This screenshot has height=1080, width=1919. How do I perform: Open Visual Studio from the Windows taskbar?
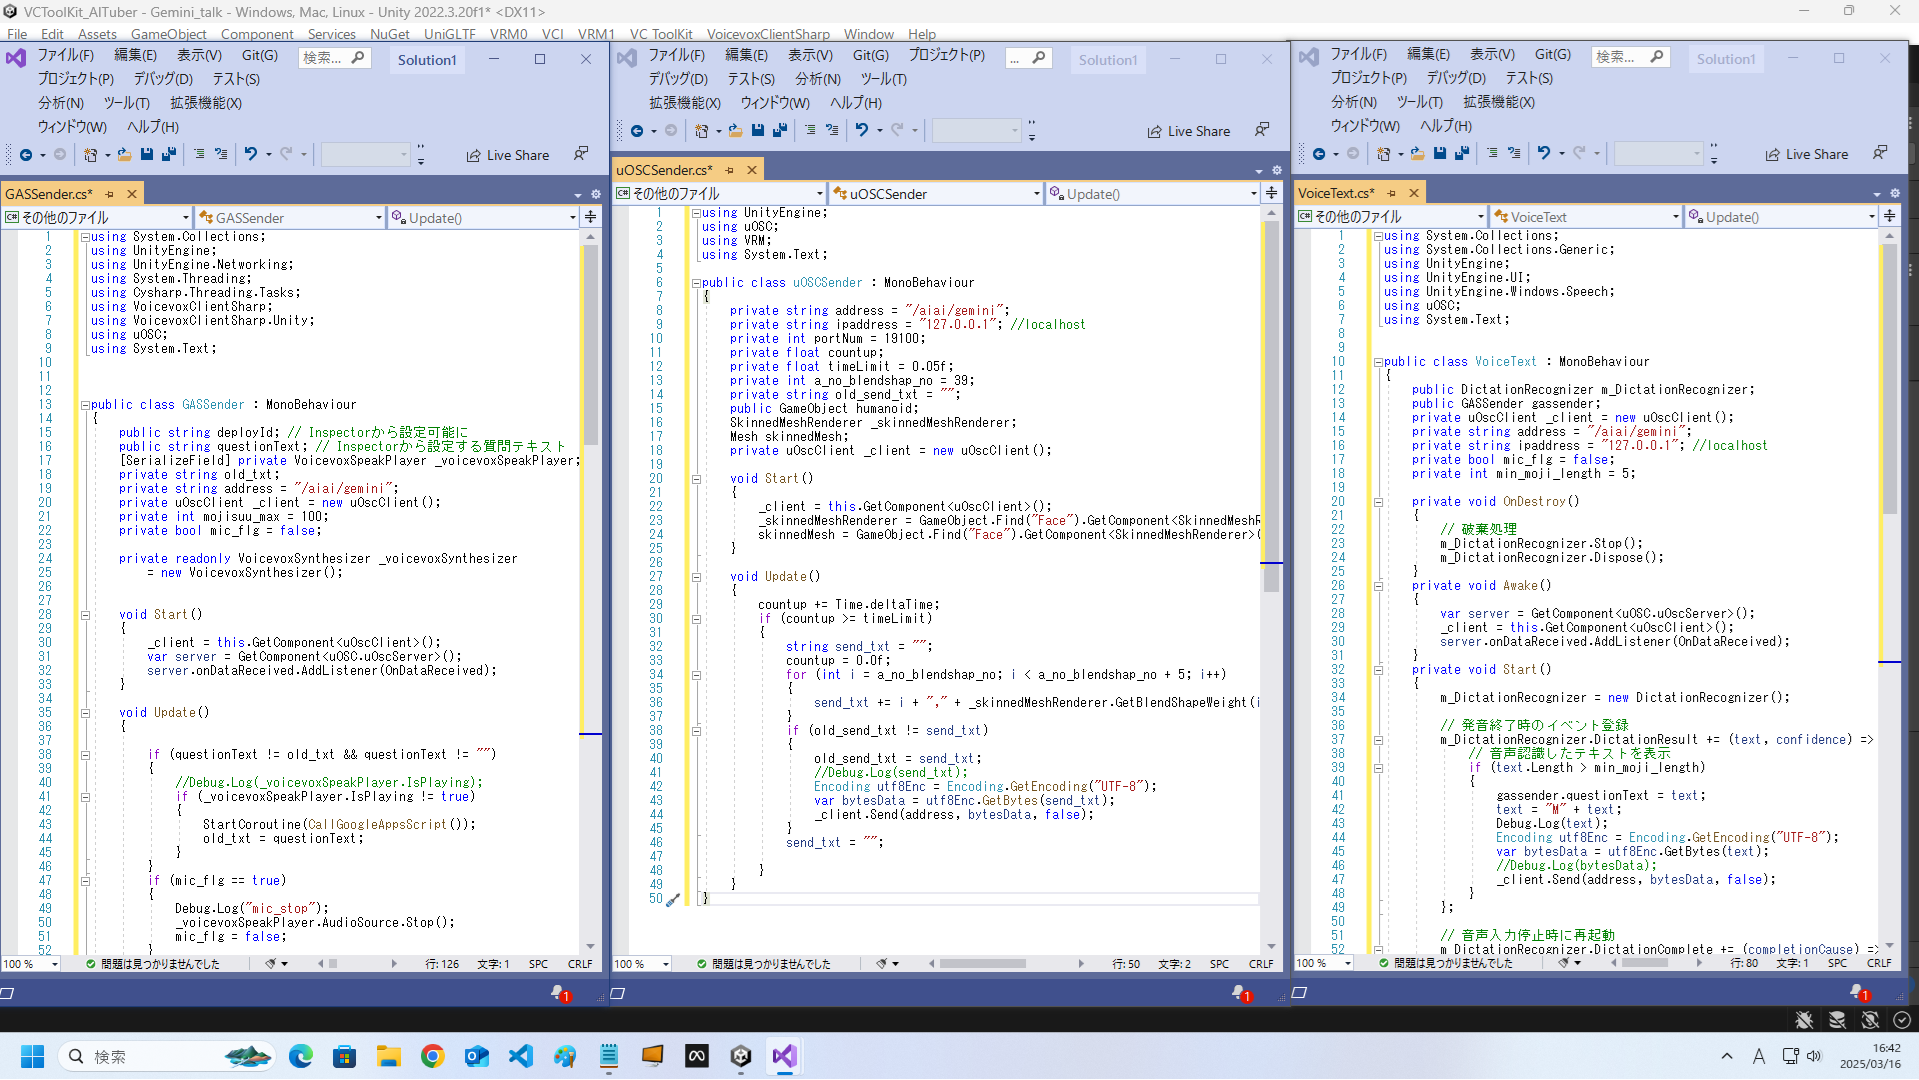click(x=784, y=1056)
